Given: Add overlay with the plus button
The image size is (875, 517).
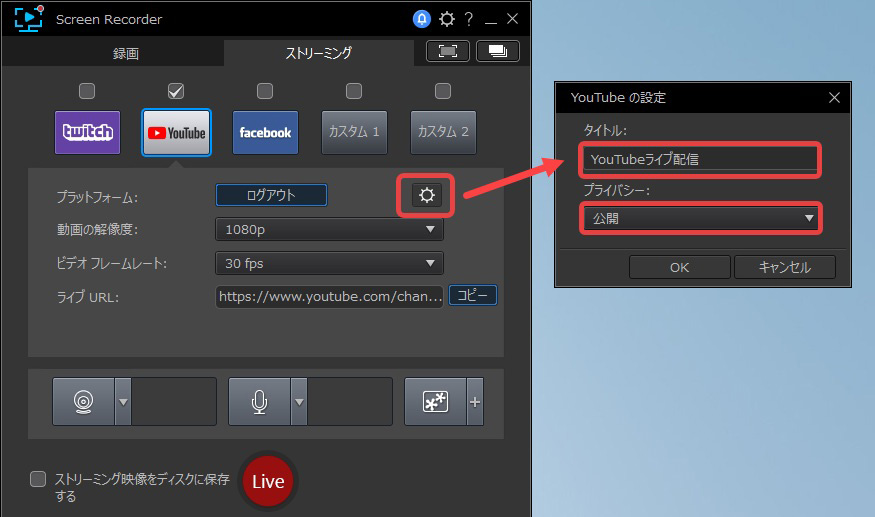Looking at the screenshot, I should [475, 401].
